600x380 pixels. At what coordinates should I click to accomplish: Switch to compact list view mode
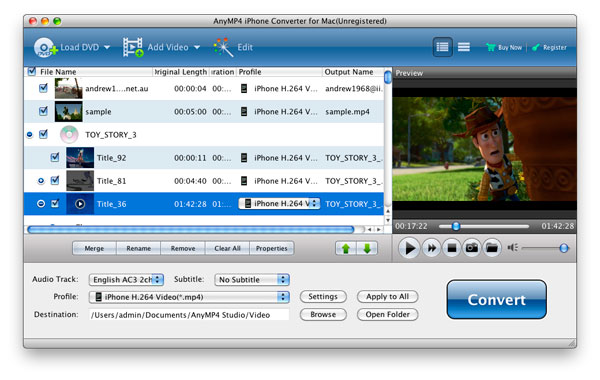pyautogui.click(x=464, y=47)
